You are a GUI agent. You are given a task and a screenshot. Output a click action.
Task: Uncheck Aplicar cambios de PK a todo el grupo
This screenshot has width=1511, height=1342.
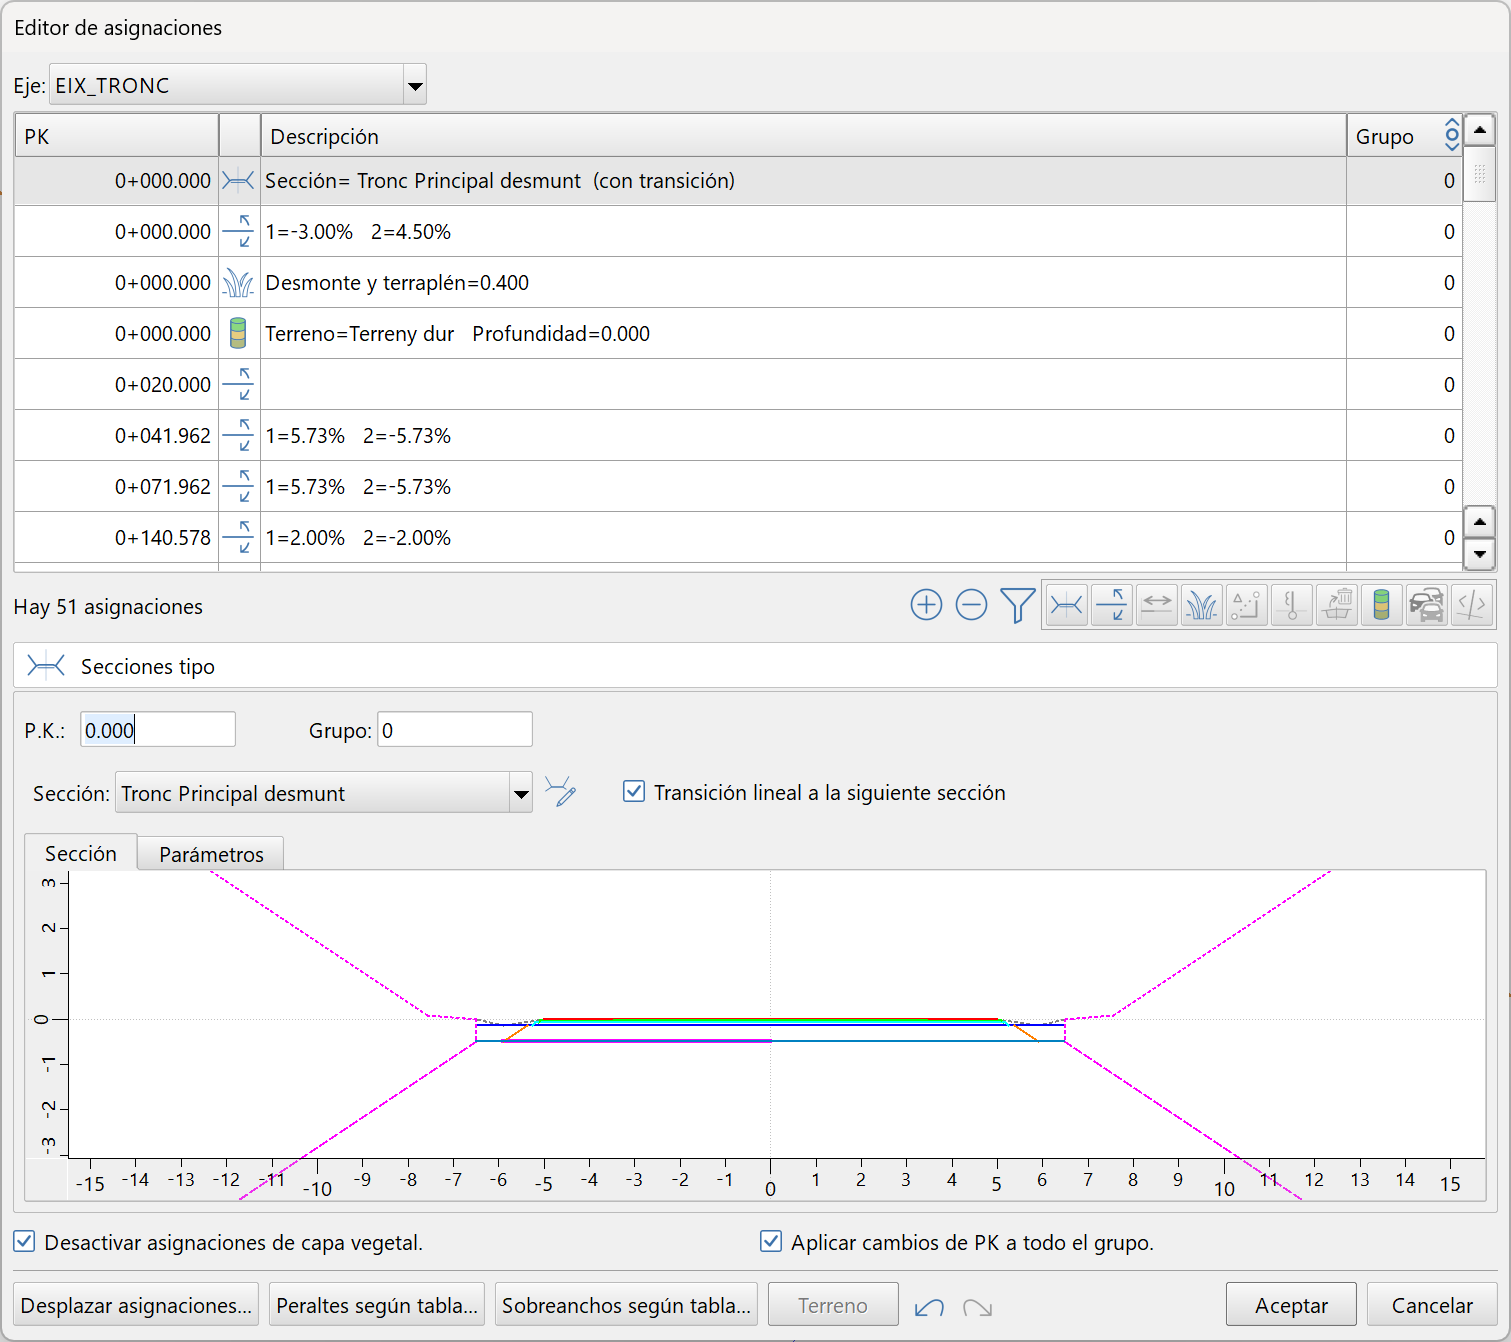pos(770,1242)
